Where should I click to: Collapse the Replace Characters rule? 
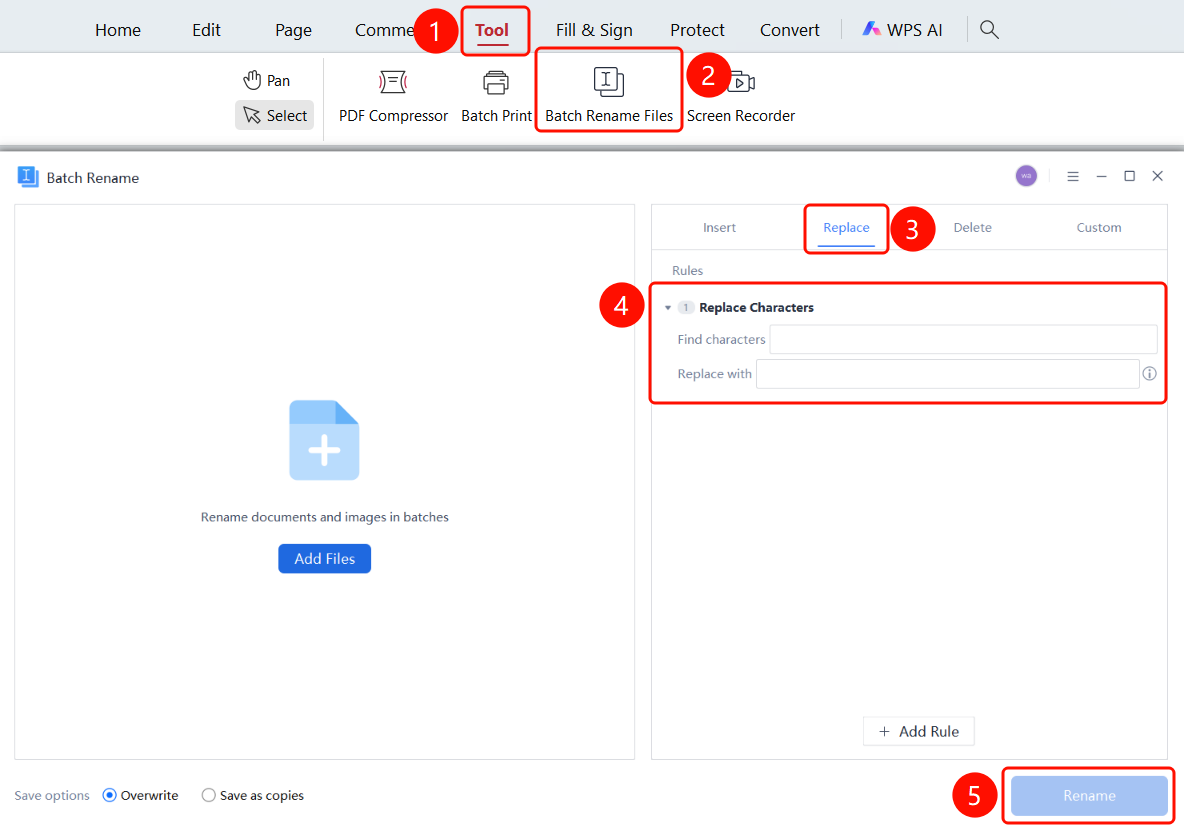coord(668,307)
